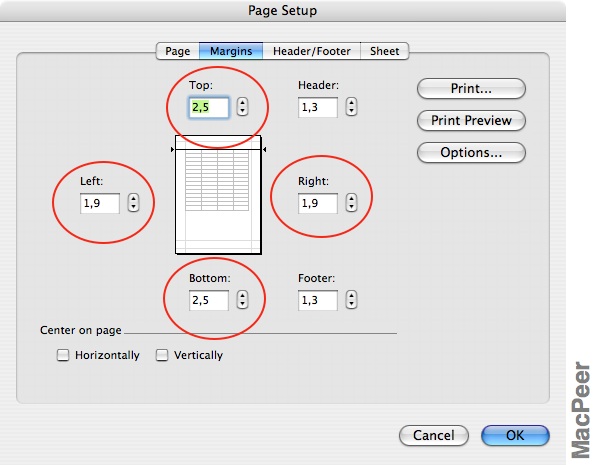Open the Print... dialog button
The width and height of the screenshot is (595, 465).
pos(471,89)
